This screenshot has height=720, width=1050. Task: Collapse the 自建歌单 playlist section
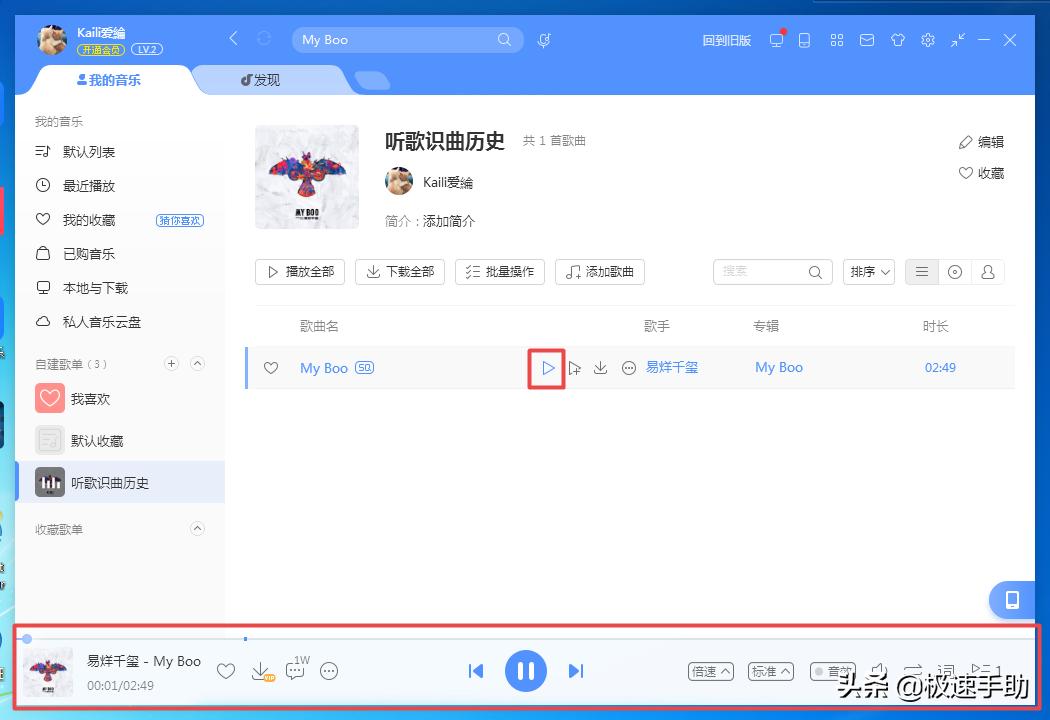tap(197, 364)
